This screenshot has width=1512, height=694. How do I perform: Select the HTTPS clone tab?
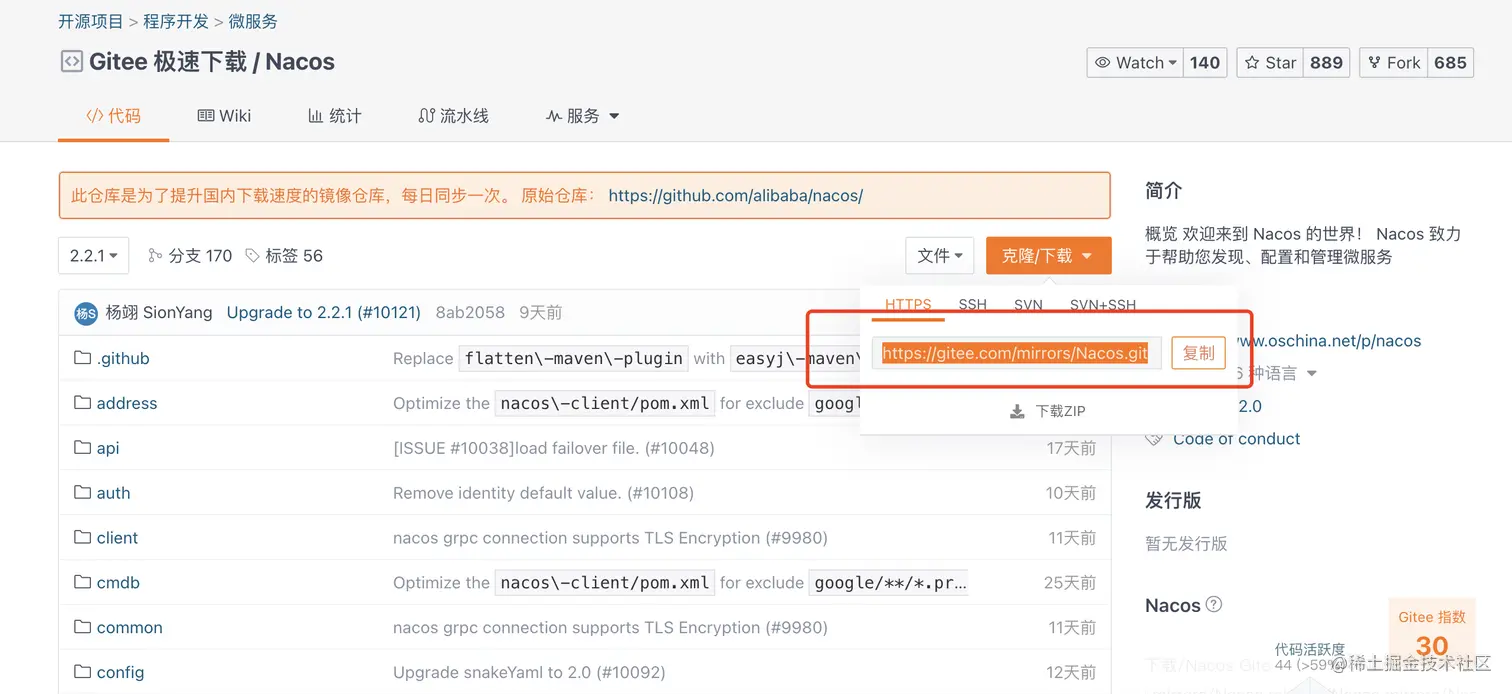[x=908, y=305]
